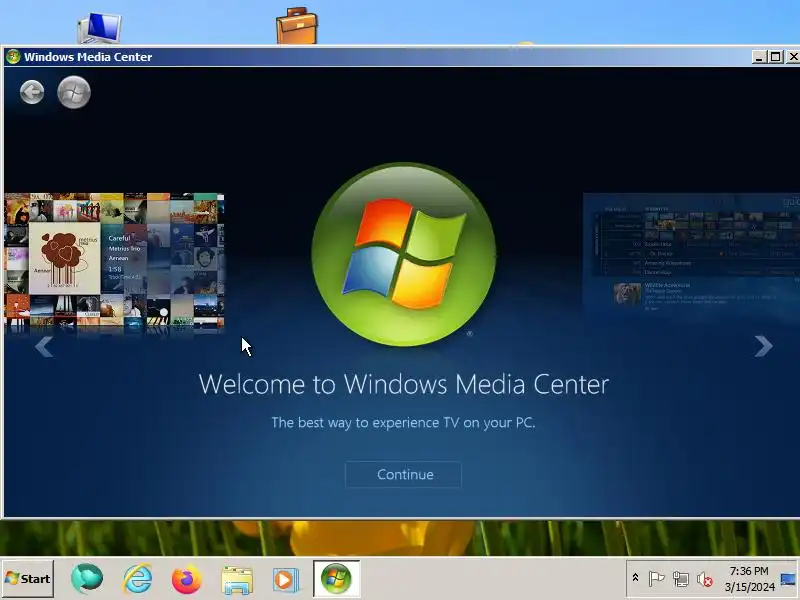This screenshot has width=800, height=600.
Task: Open Windows Media Player from taskbar
Action: (x=285, y=580)
